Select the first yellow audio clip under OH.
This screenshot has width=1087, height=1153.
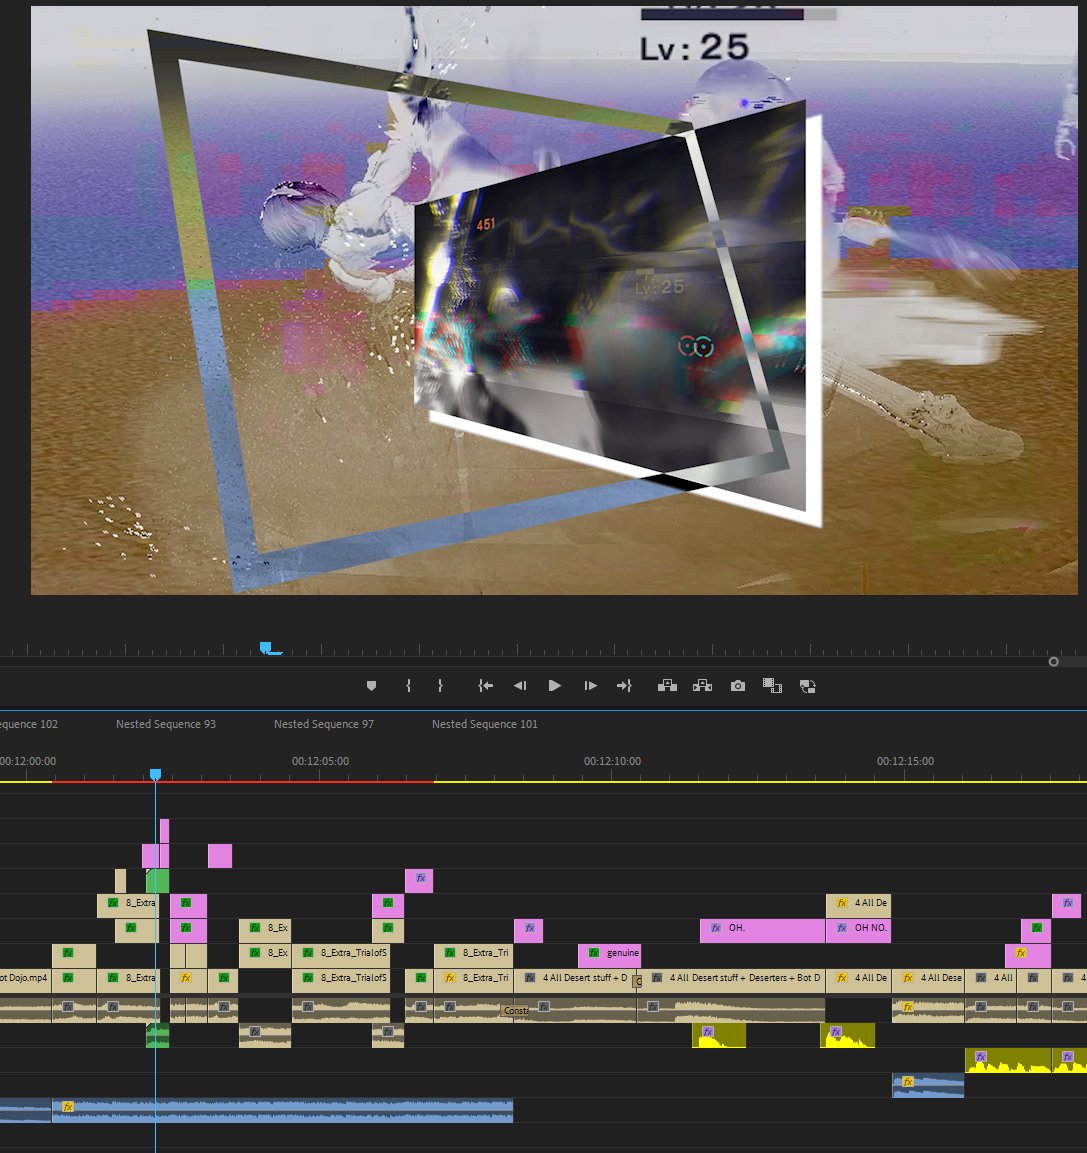coord(719,1035)
